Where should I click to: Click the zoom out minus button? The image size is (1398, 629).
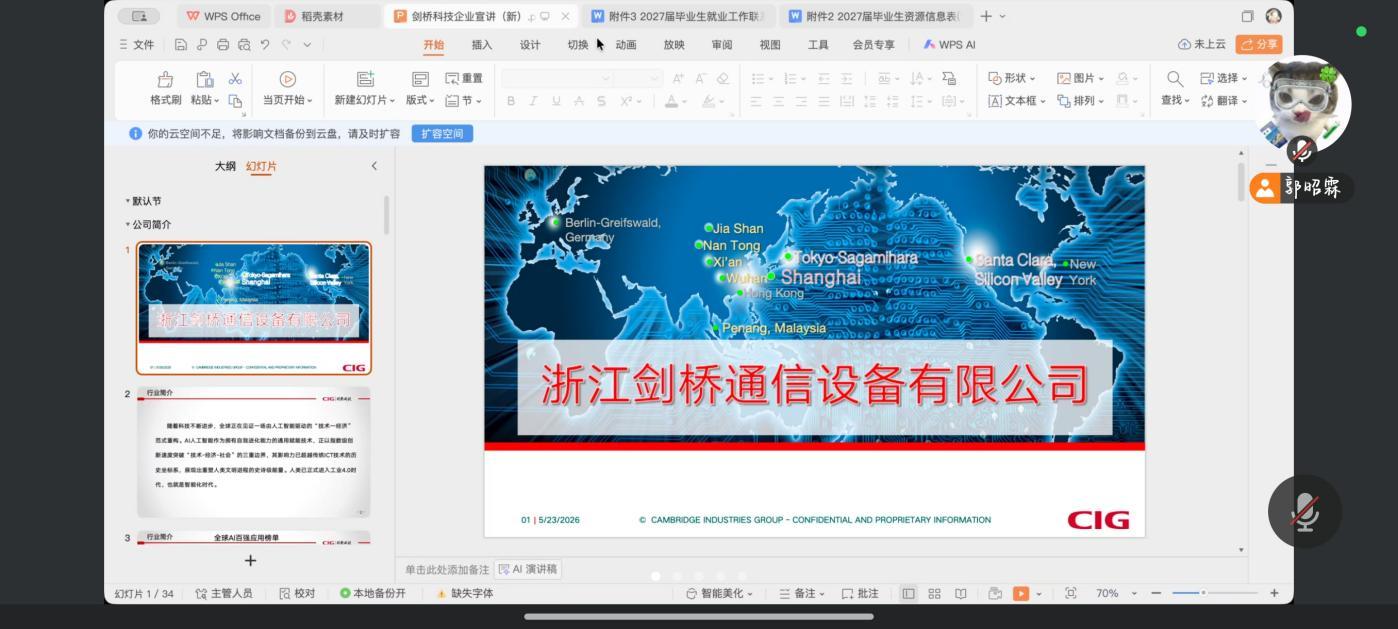[x=1156, y=593]
